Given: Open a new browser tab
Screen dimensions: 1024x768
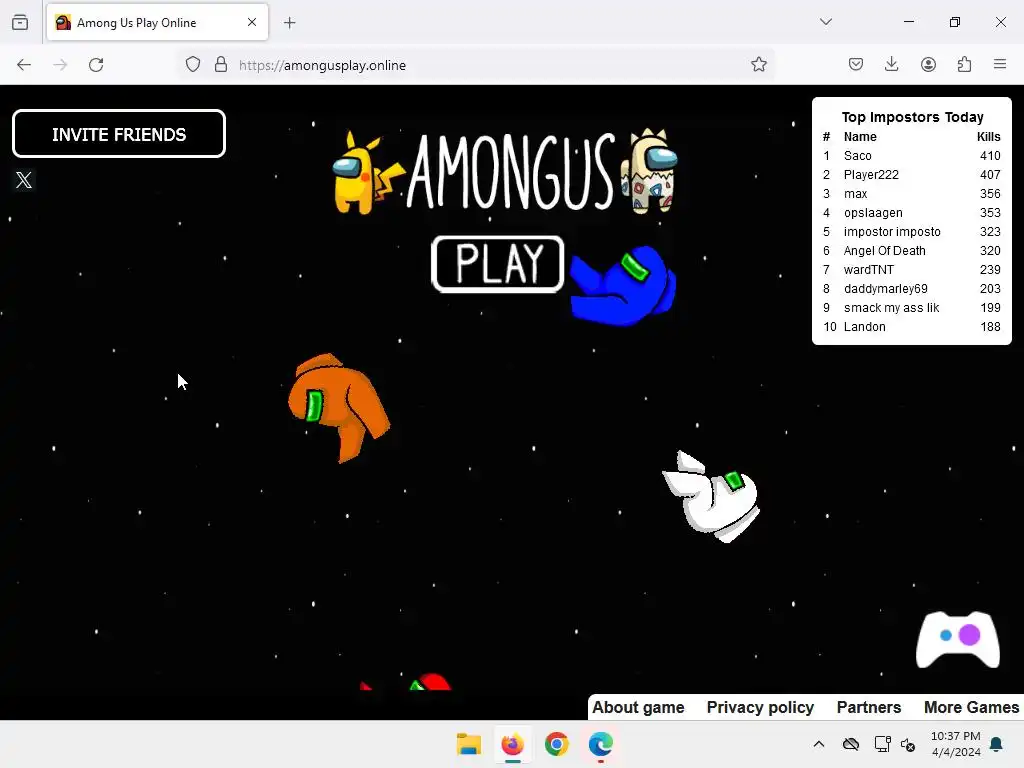Looking at the screenshot, I should click(x=290, y=23).
